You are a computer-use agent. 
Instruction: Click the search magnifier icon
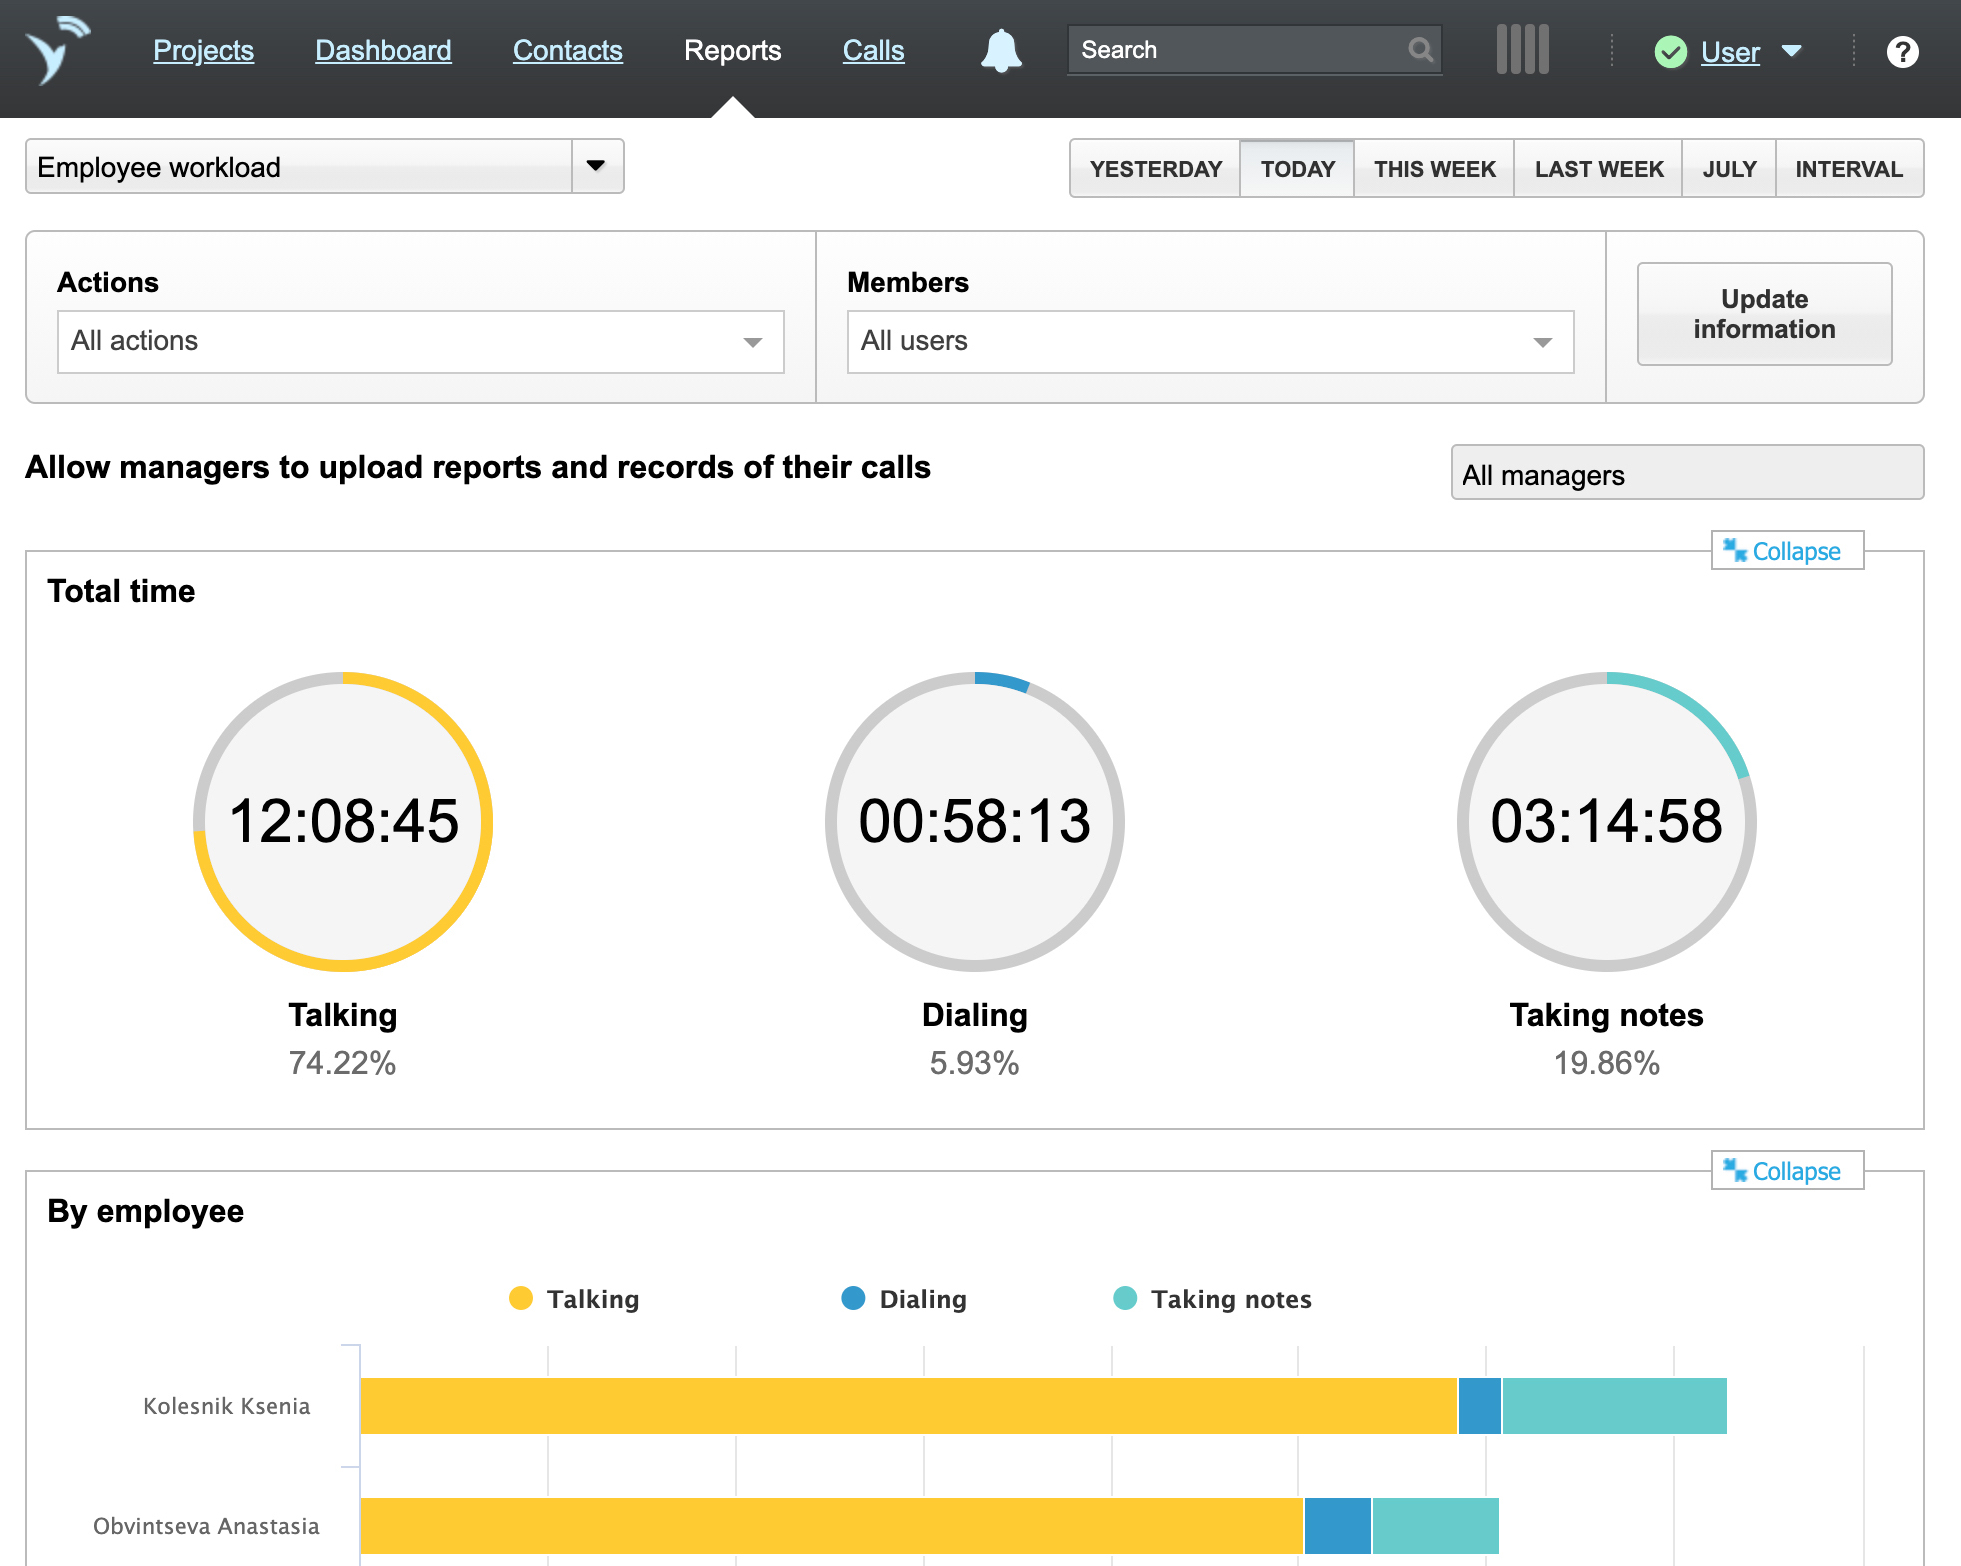pos(1420,49)
